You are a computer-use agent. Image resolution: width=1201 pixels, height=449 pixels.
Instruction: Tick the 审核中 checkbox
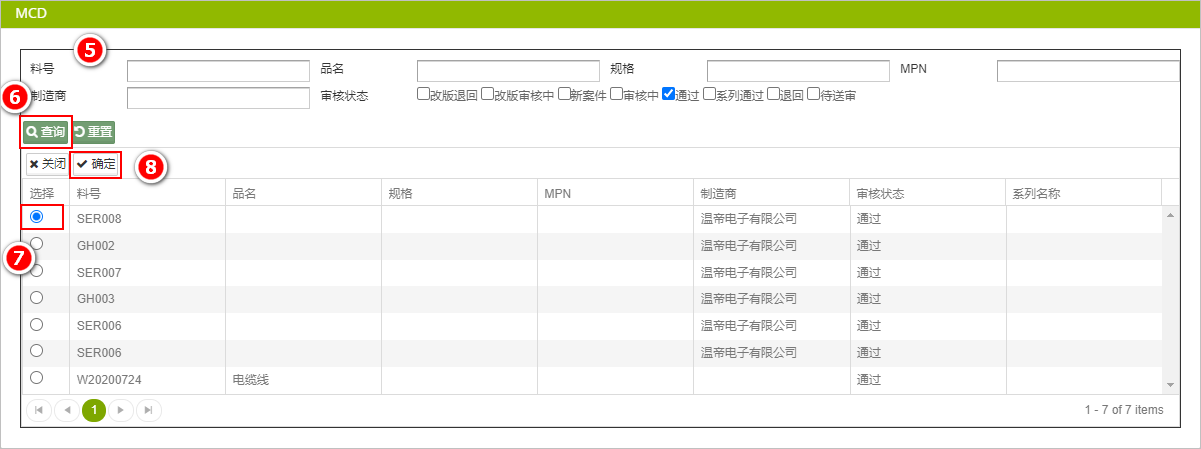pyautogui.click(x=616, y=95)
